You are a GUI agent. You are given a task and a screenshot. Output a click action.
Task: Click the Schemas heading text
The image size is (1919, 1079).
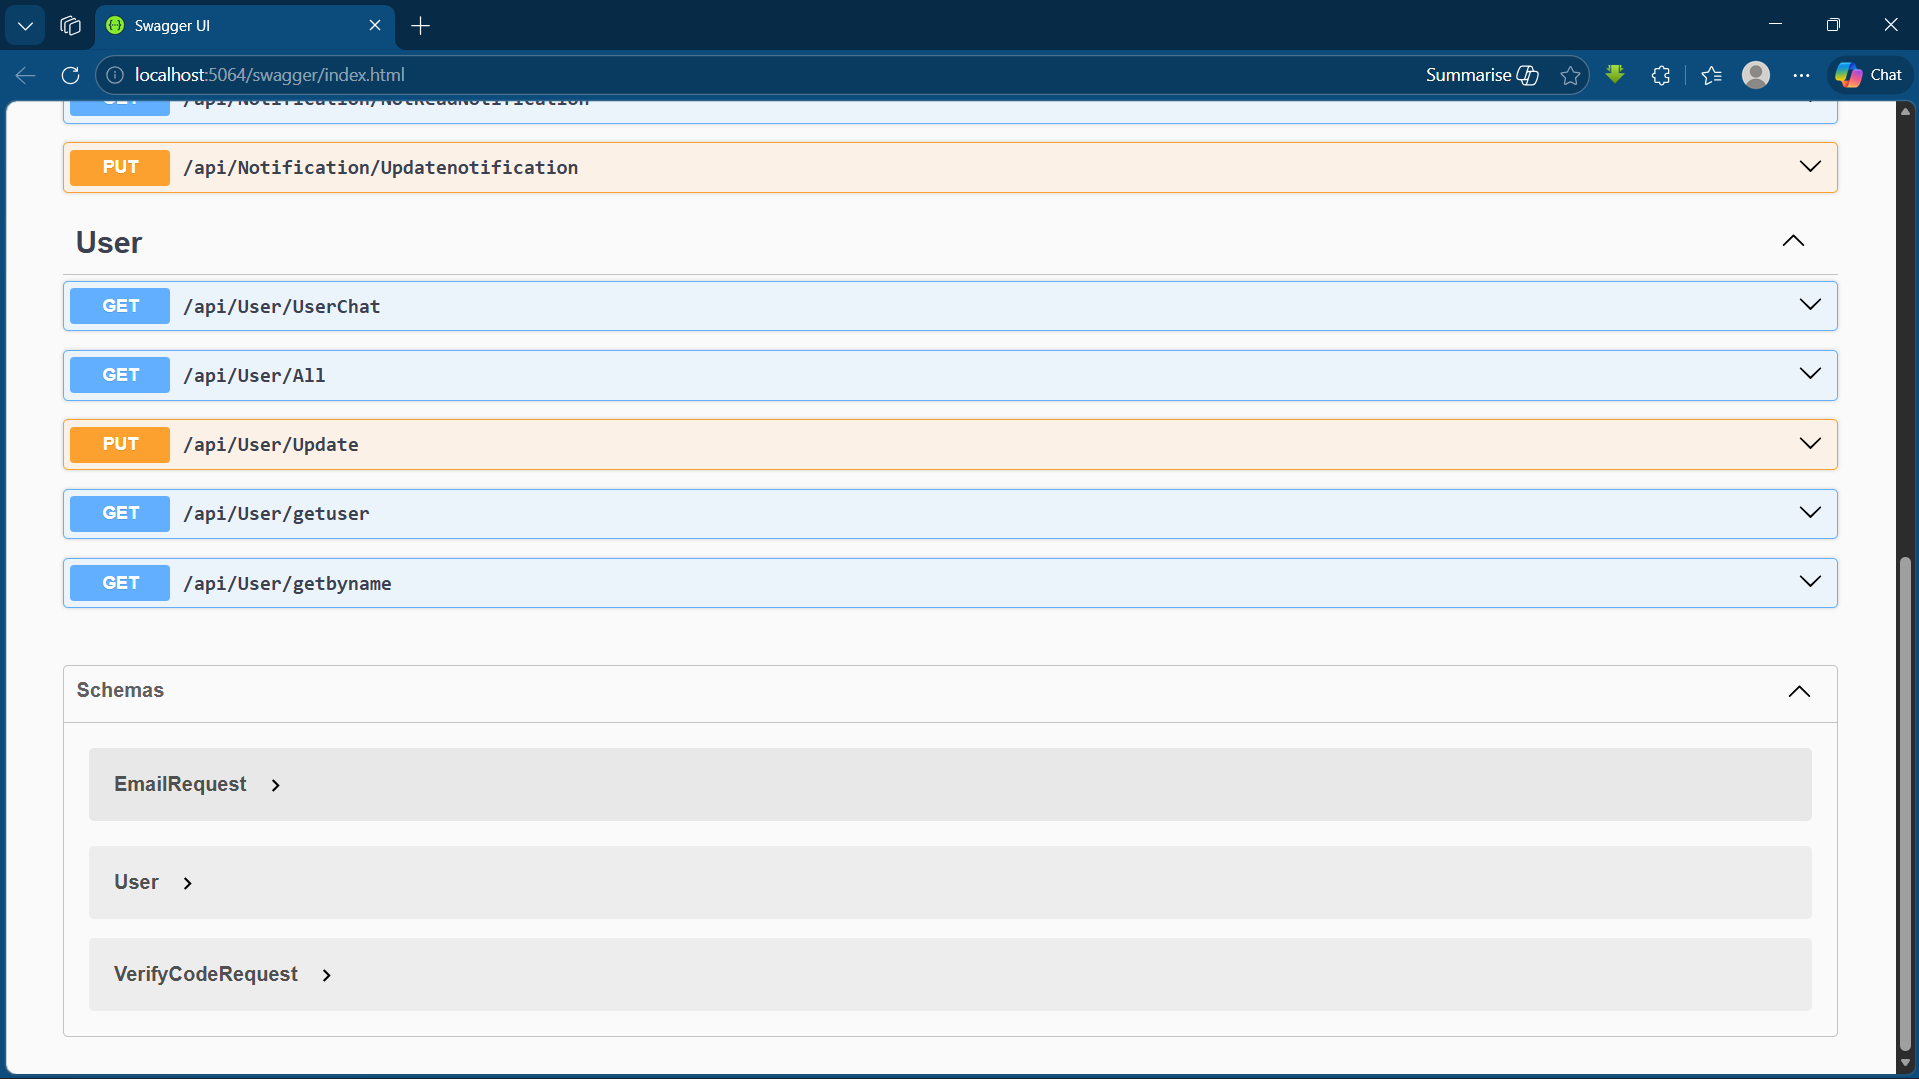point(120,690)
